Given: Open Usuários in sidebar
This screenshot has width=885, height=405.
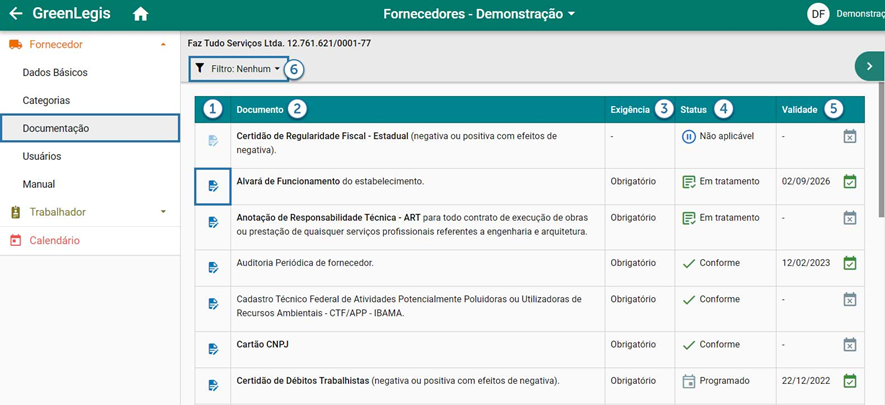Looking at the screenshot, I should point(42,156).
